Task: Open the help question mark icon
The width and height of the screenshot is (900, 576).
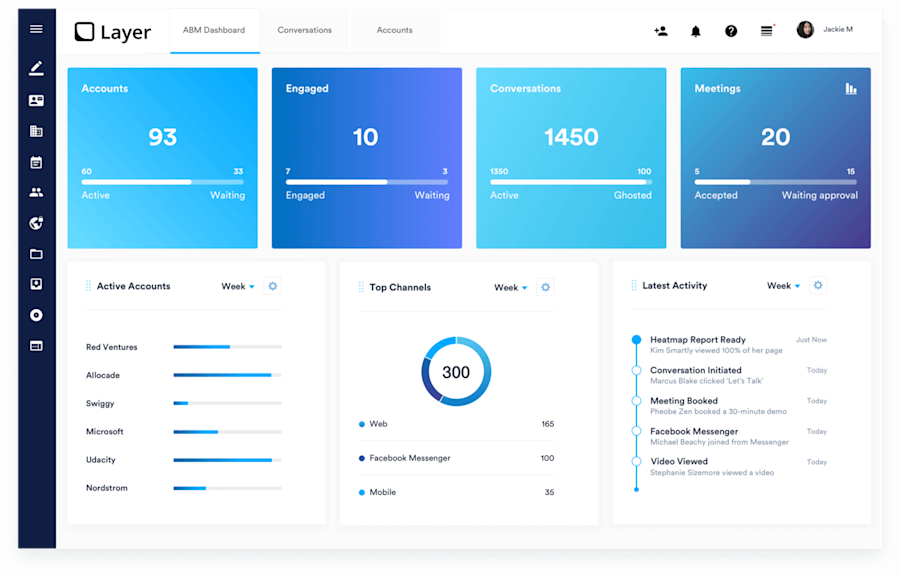Action: pos(731,31)
